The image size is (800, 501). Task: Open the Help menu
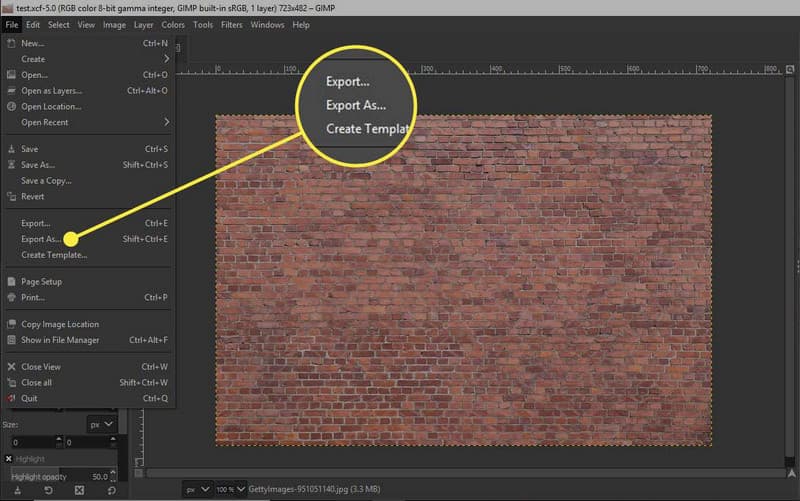pyautogui.click(x=301, y=24)
